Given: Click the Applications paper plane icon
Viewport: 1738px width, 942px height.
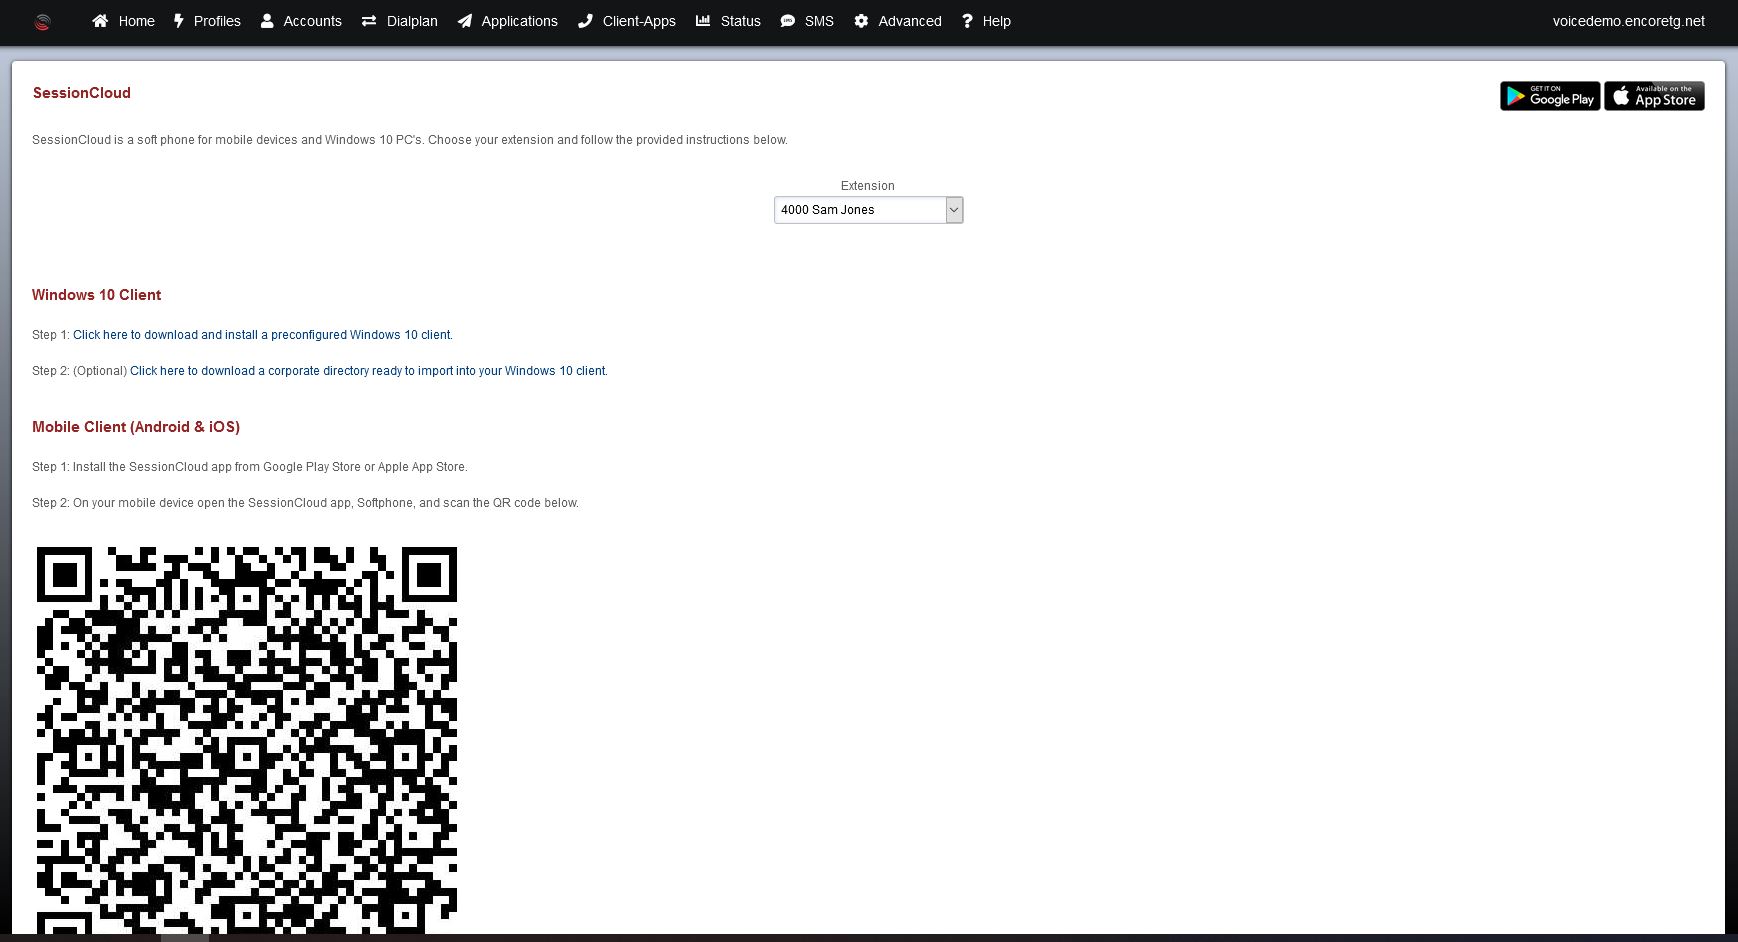Looking at the screenshot, I should click(x=465, y=21).
